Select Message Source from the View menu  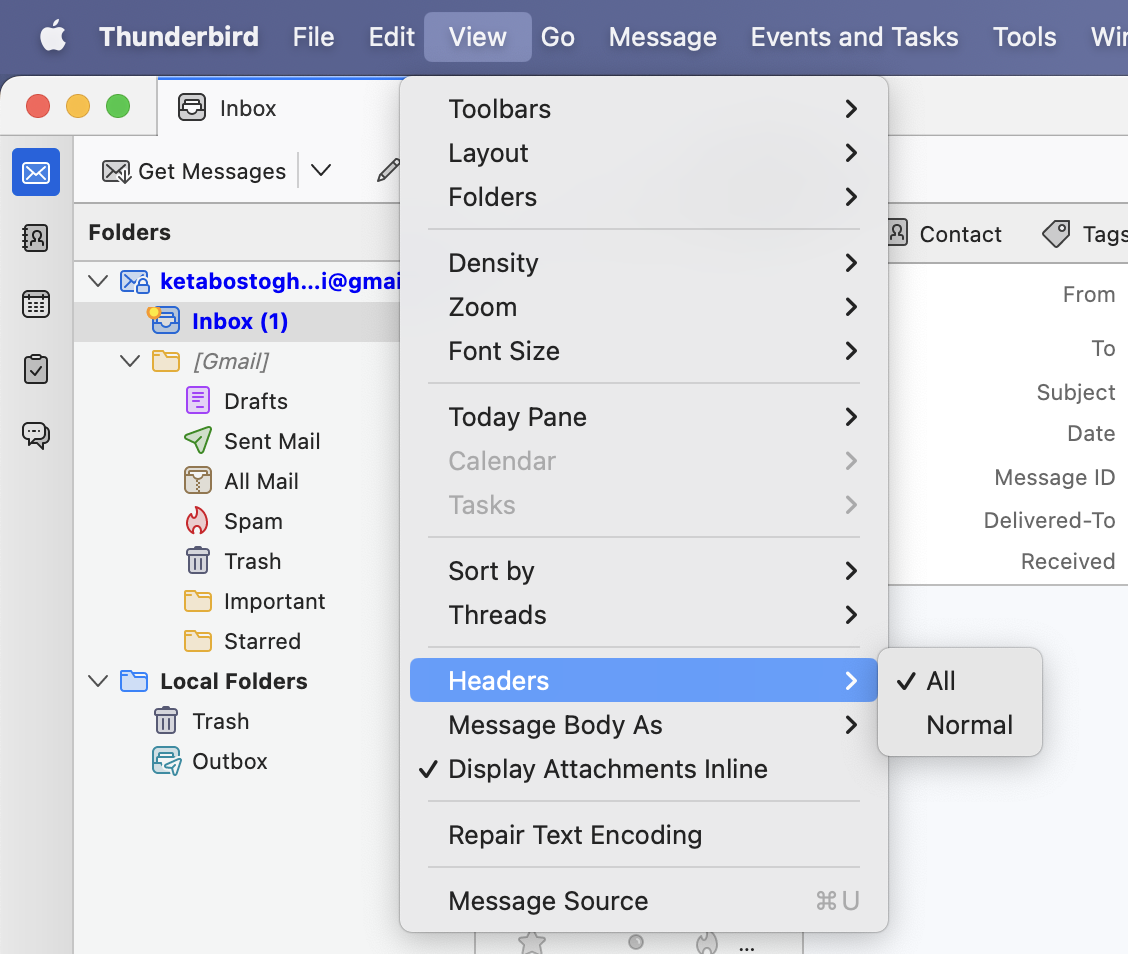click(548, 900)
